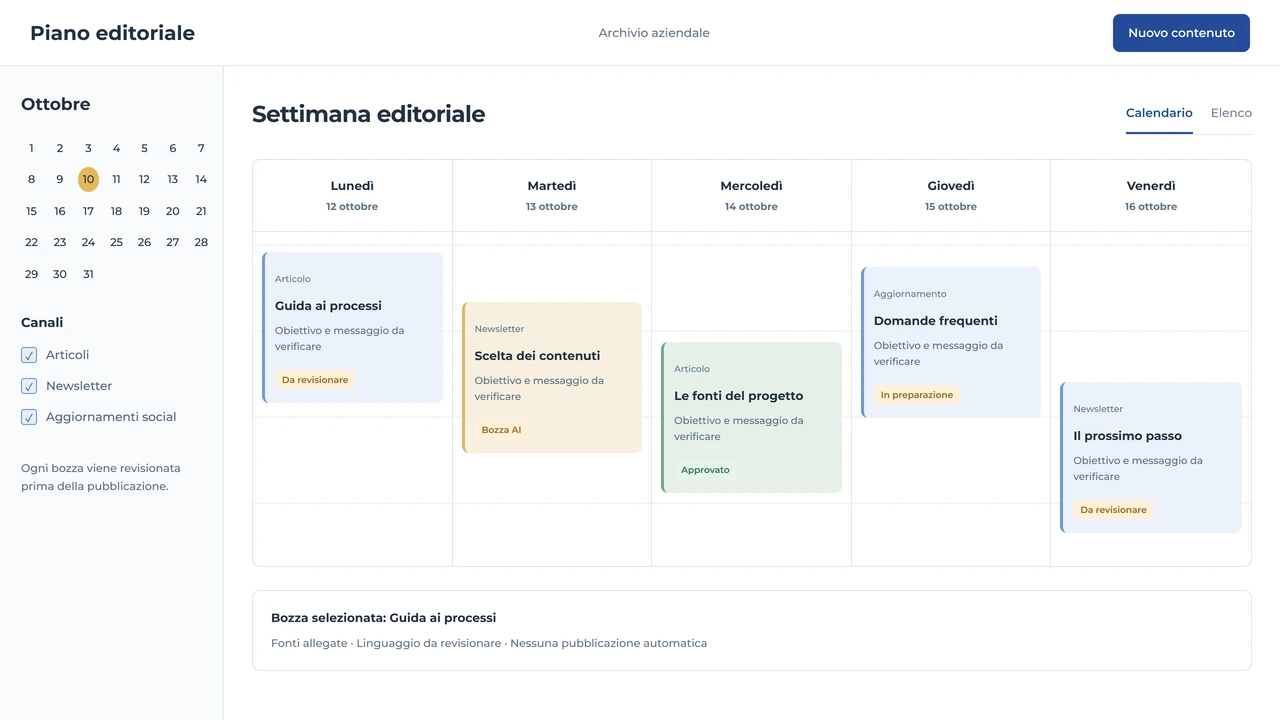Open the Scelta dei contenuti card
Screen dimensions: 1280x720
552,377
